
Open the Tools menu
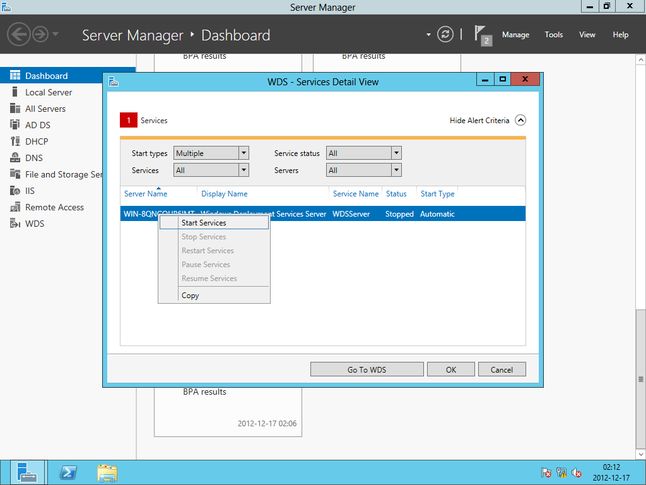(x=553, y=35)
